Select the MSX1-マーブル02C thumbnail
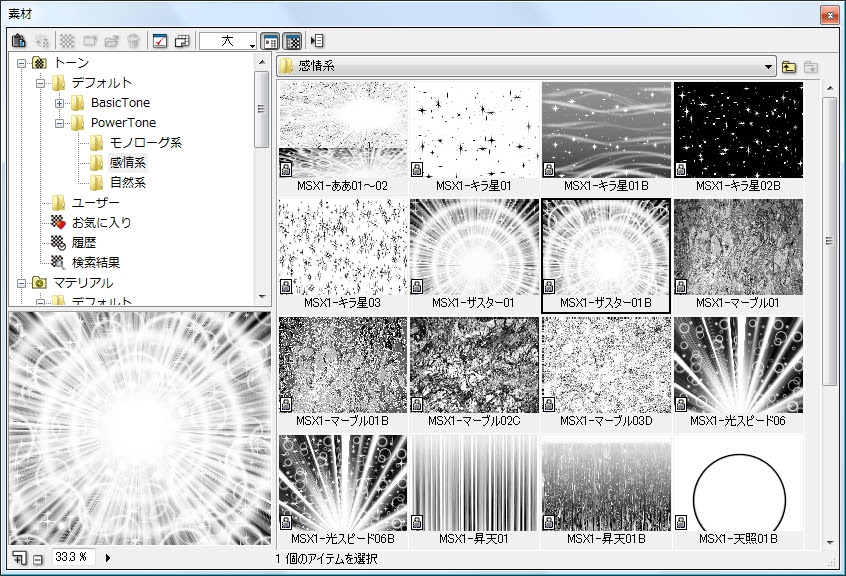846x576 pixels. point(474,373)
